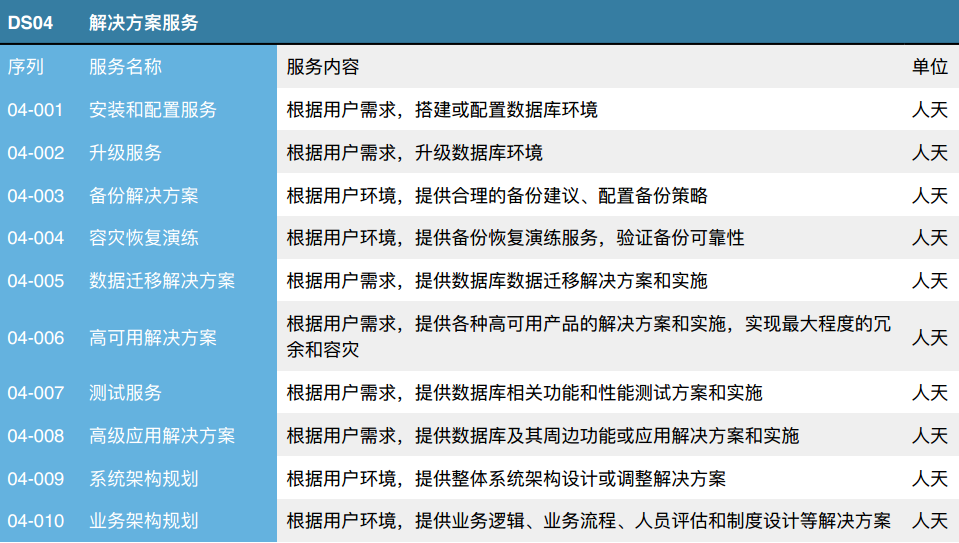Select the 高可用解决方案 service name
959x543 pixels.
153,338
